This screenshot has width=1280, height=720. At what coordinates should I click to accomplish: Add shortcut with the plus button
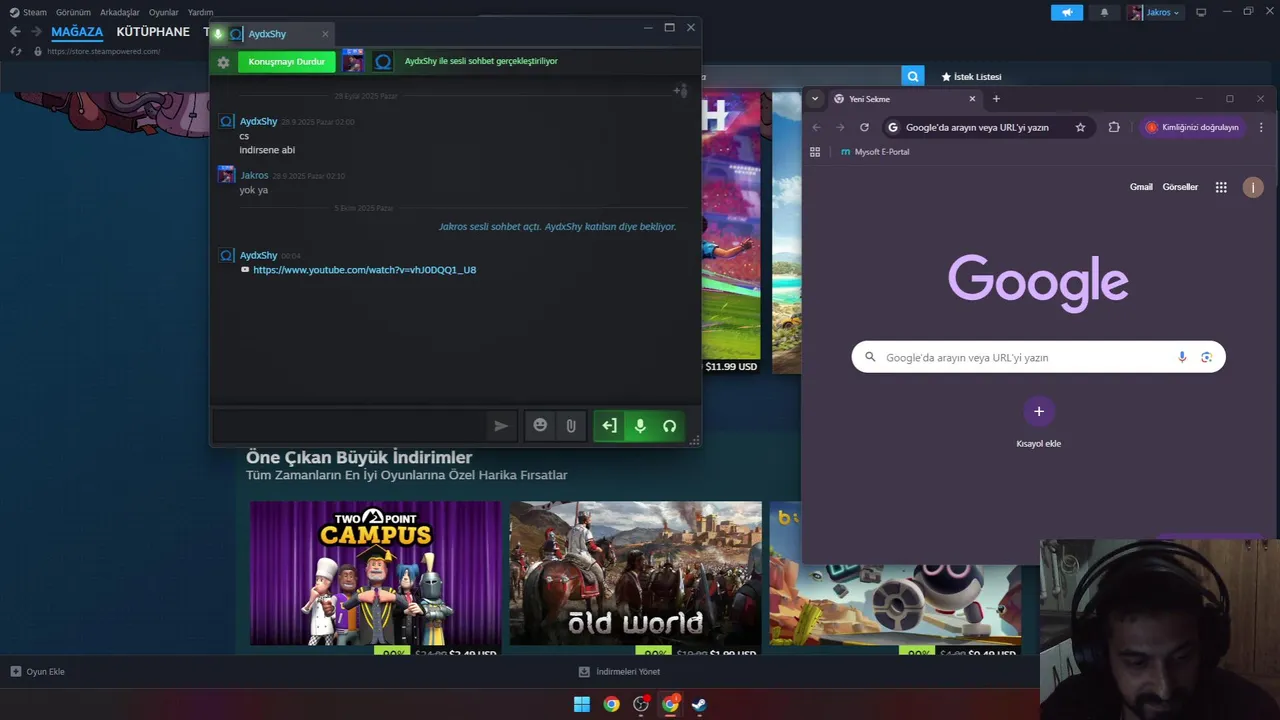click(1038, 411)
